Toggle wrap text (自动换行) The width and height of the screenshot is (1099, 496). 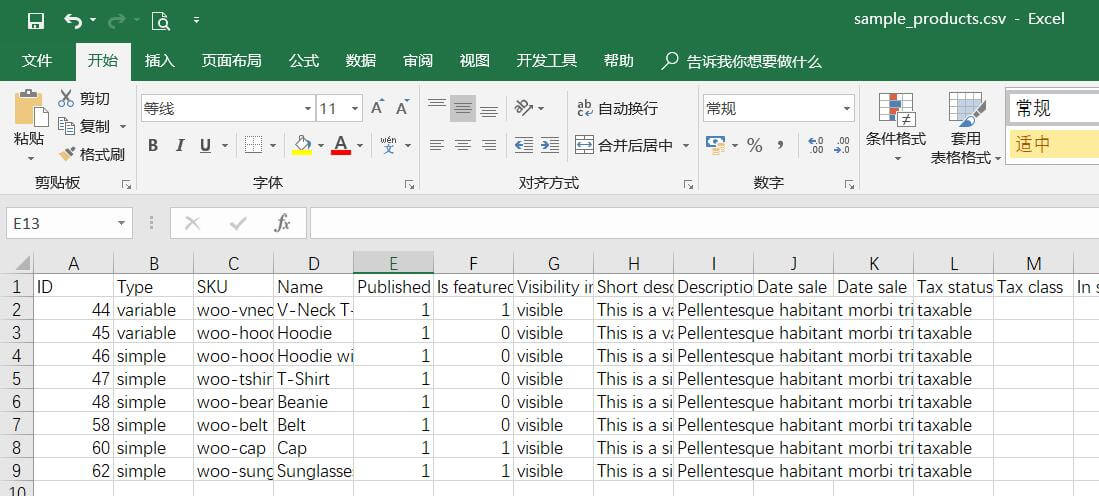coord(617,108)
